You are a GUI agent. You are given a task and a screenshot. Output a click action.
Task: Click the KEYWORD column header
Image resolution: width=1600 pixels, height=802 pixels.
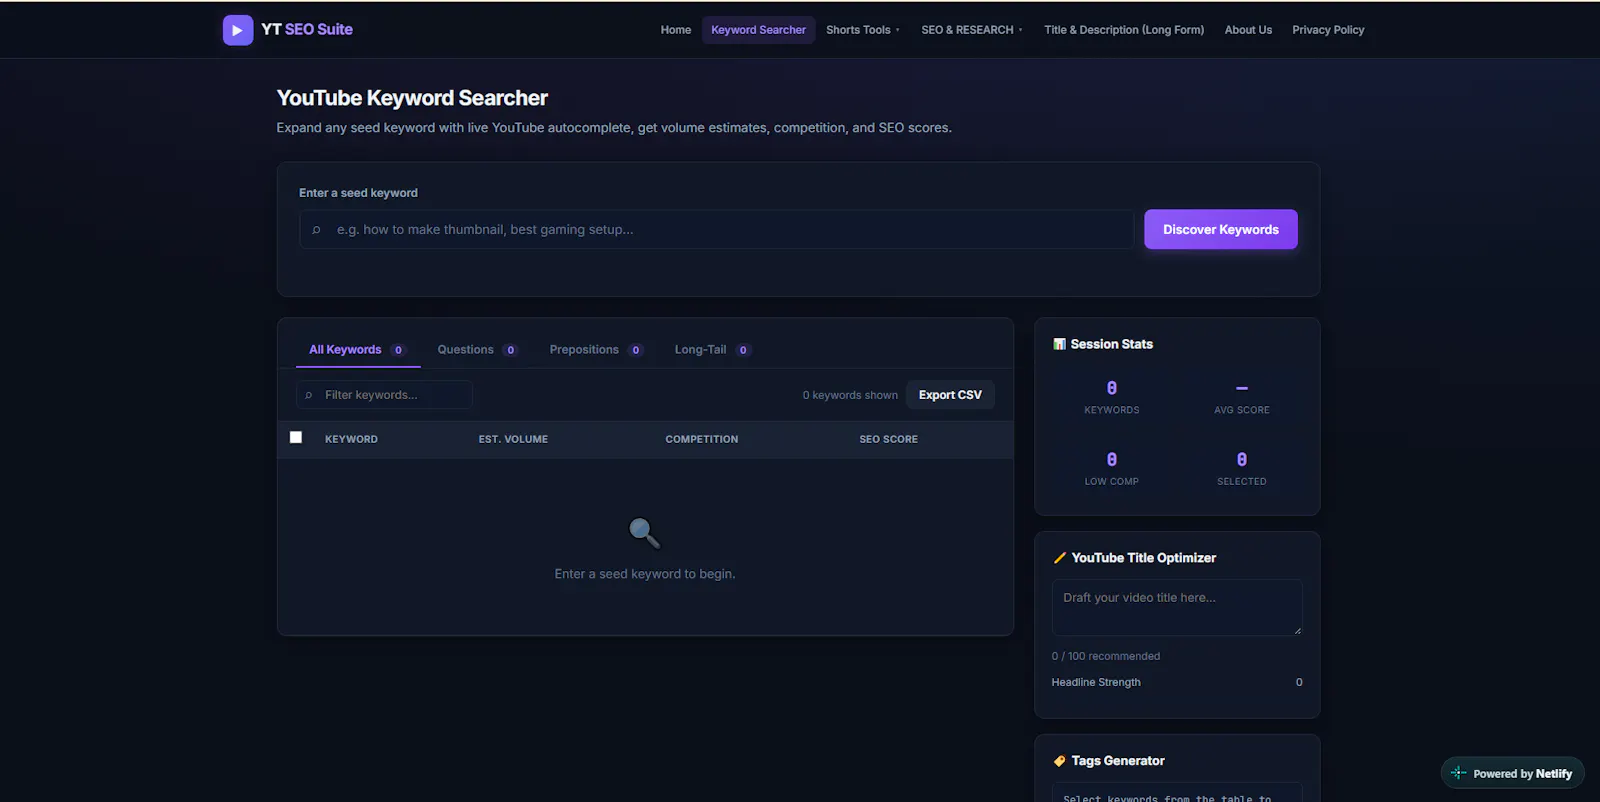tap(351, 439)
